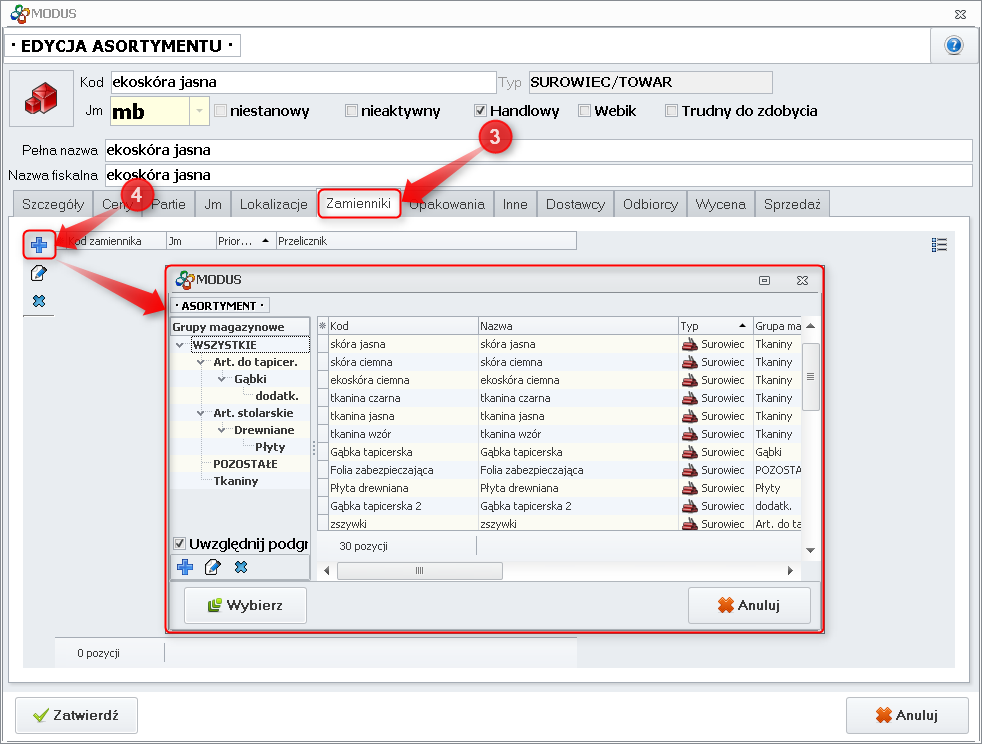Add a new substitute with plus icon
Image resolution: width=982 pixels, height=744 pixels.
(39, 244)
